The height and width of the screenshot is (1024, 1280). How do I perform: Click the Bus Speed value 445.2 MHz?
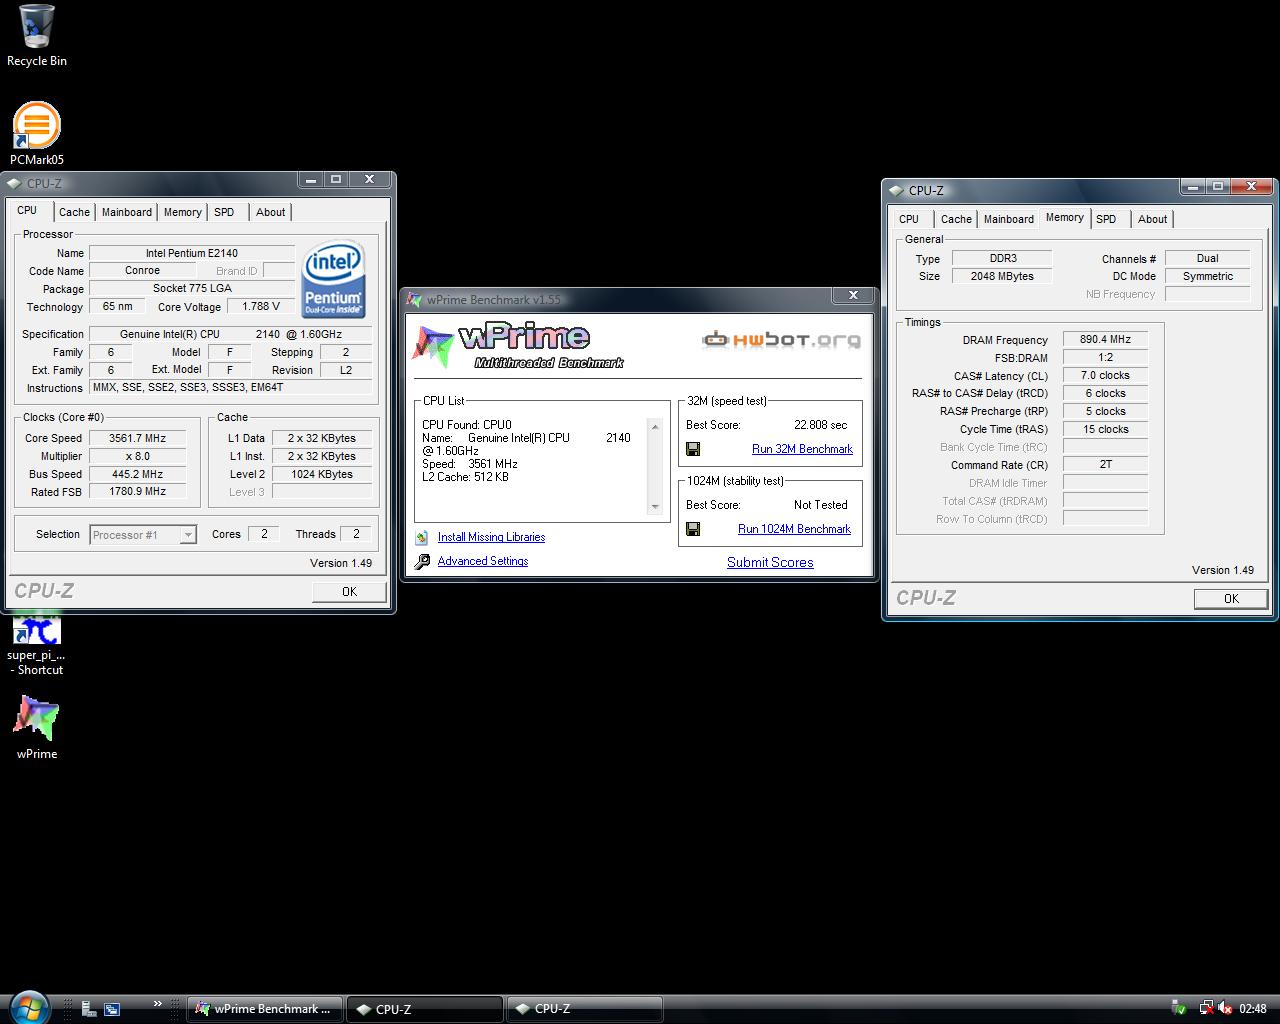click(x=138, y=474)
